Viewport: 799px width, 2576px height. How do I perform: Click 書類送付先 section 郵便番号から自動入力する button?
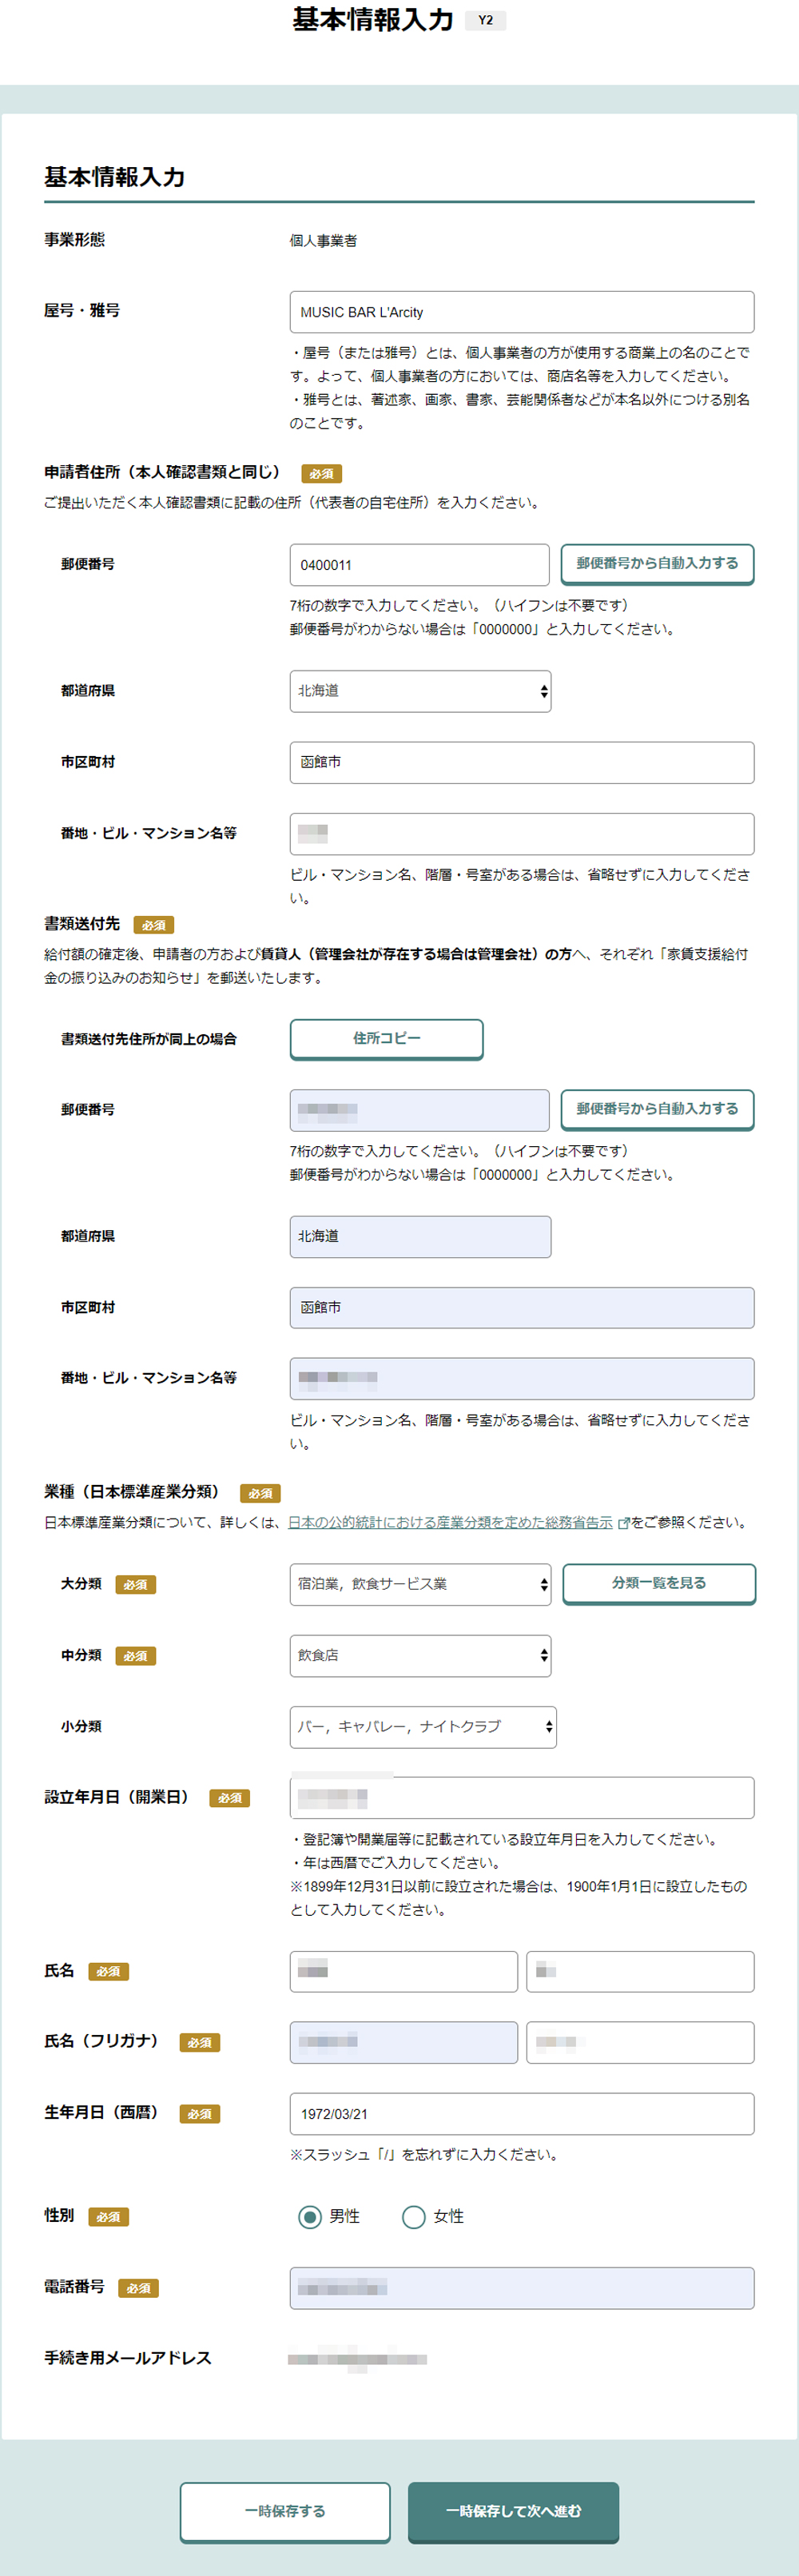657,1109
